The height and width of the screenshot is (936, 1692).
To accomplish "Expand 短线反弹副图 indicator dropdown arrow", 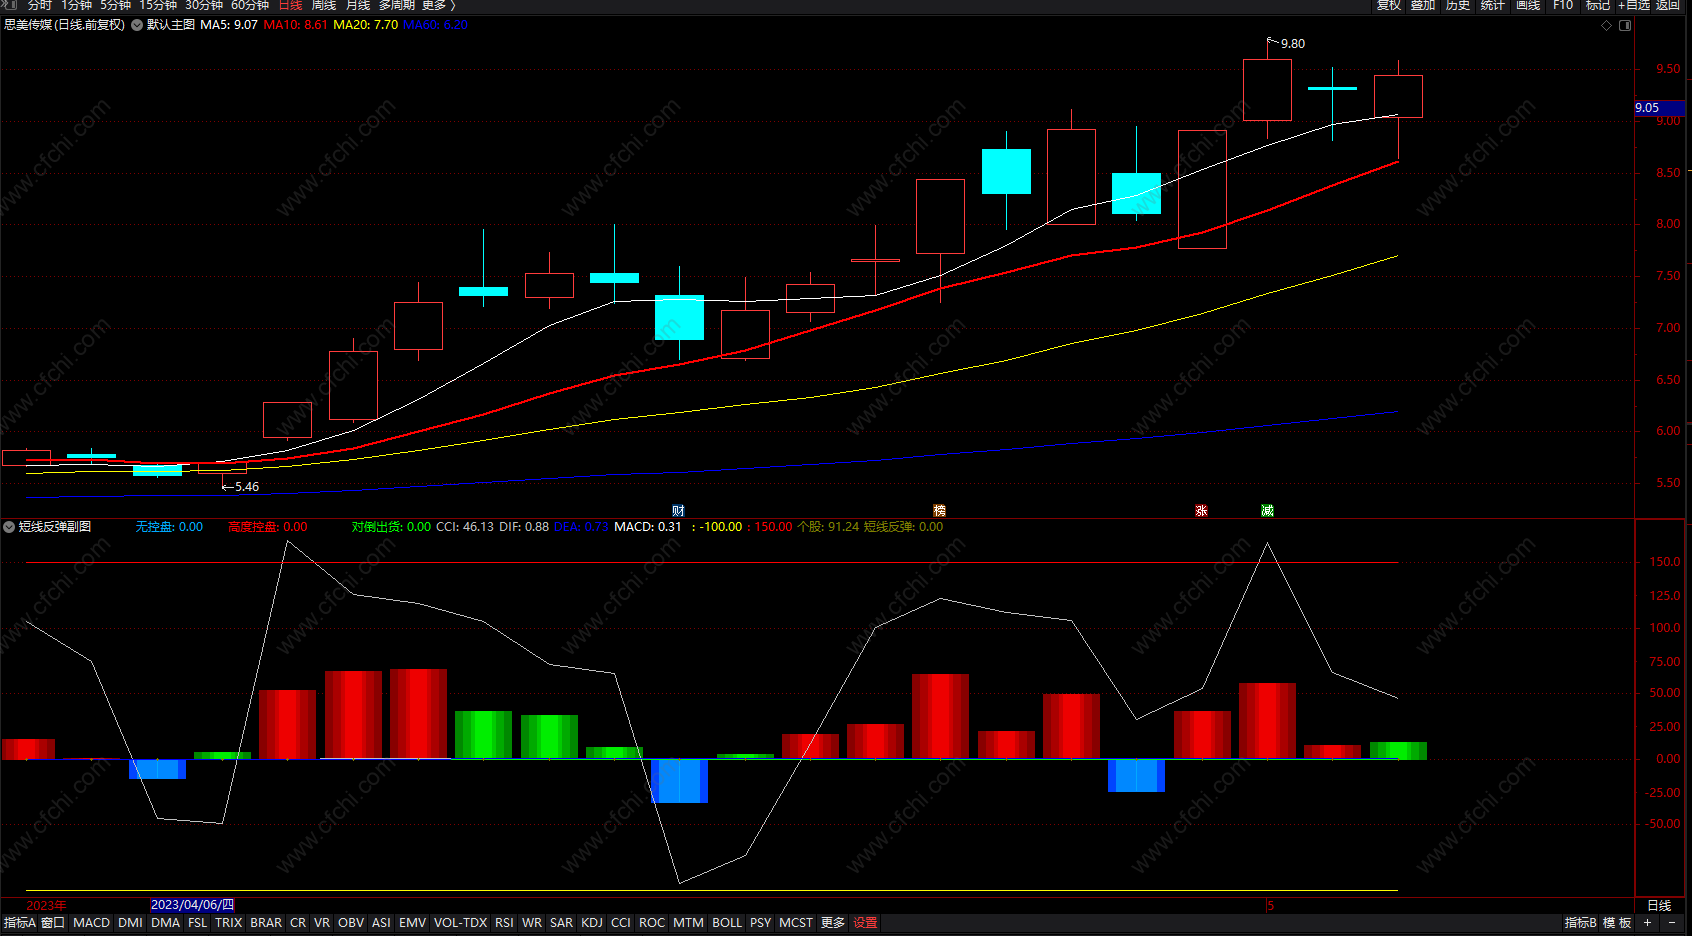I will [x=9, y=527].
